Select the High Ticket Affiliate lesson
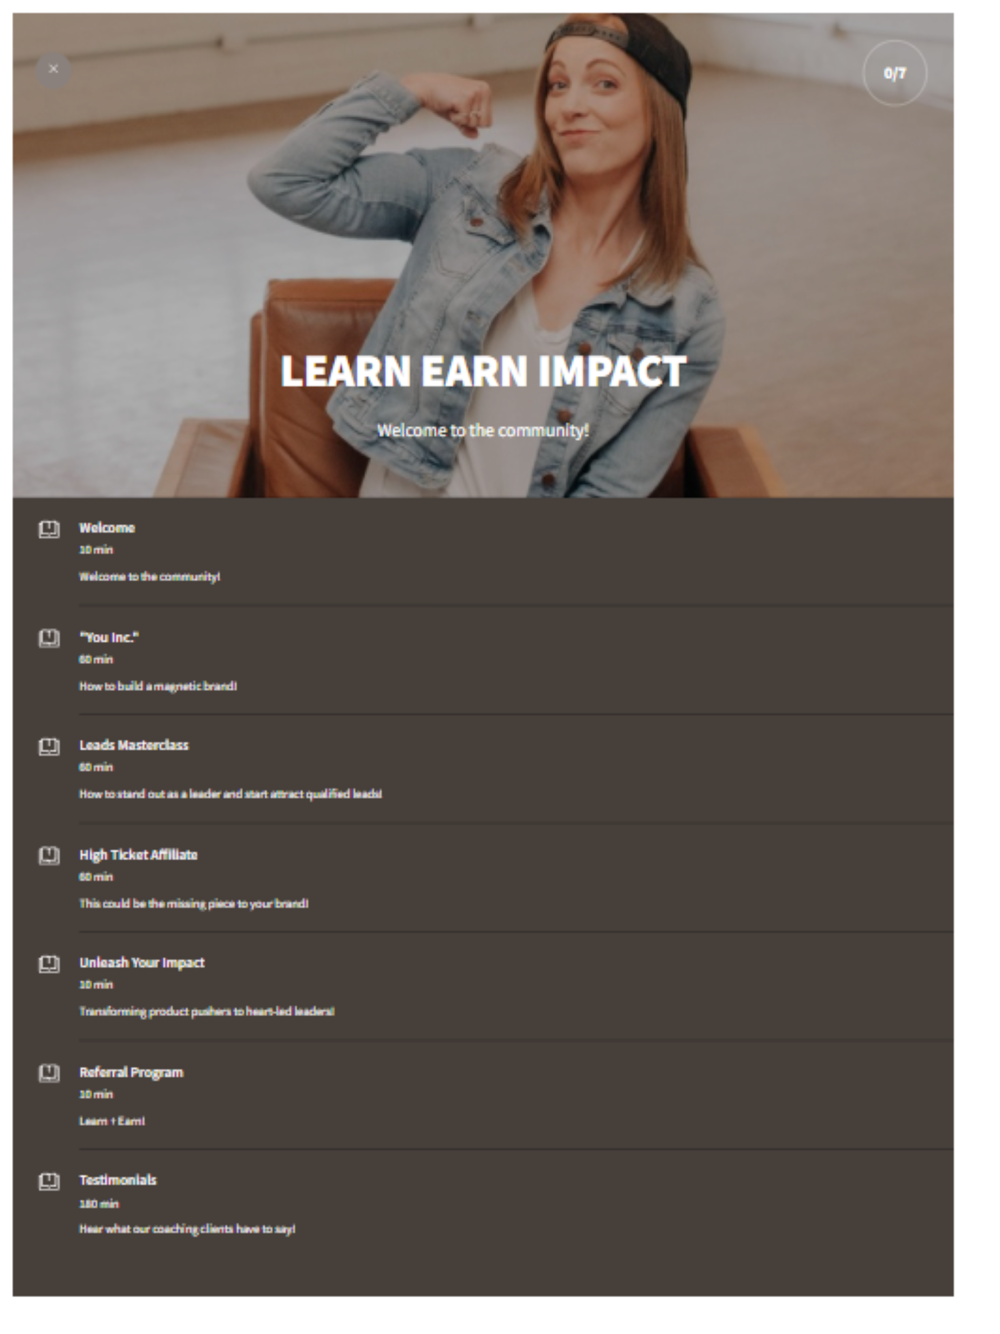Viewport: 1000px width, 1334px height. pyautogui.click(x=138, y=855)
